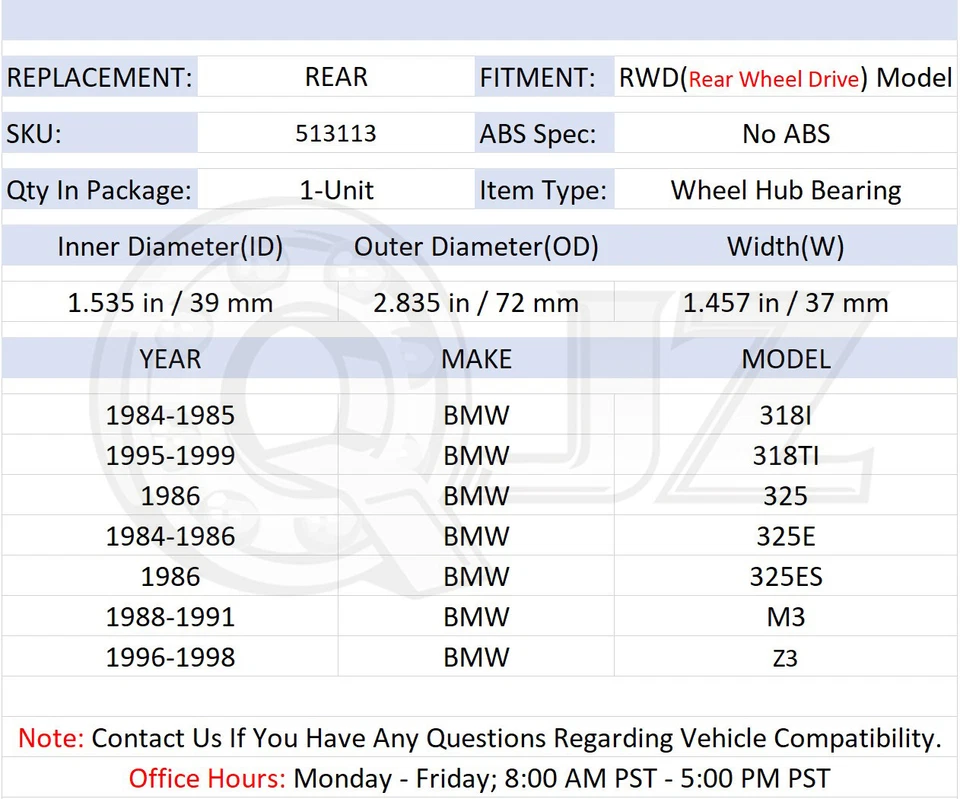Image resolution: width=960 pixels, height=799 pixels.
Task: Select the Contact Us compatibility note sentence
Action: 516,738
